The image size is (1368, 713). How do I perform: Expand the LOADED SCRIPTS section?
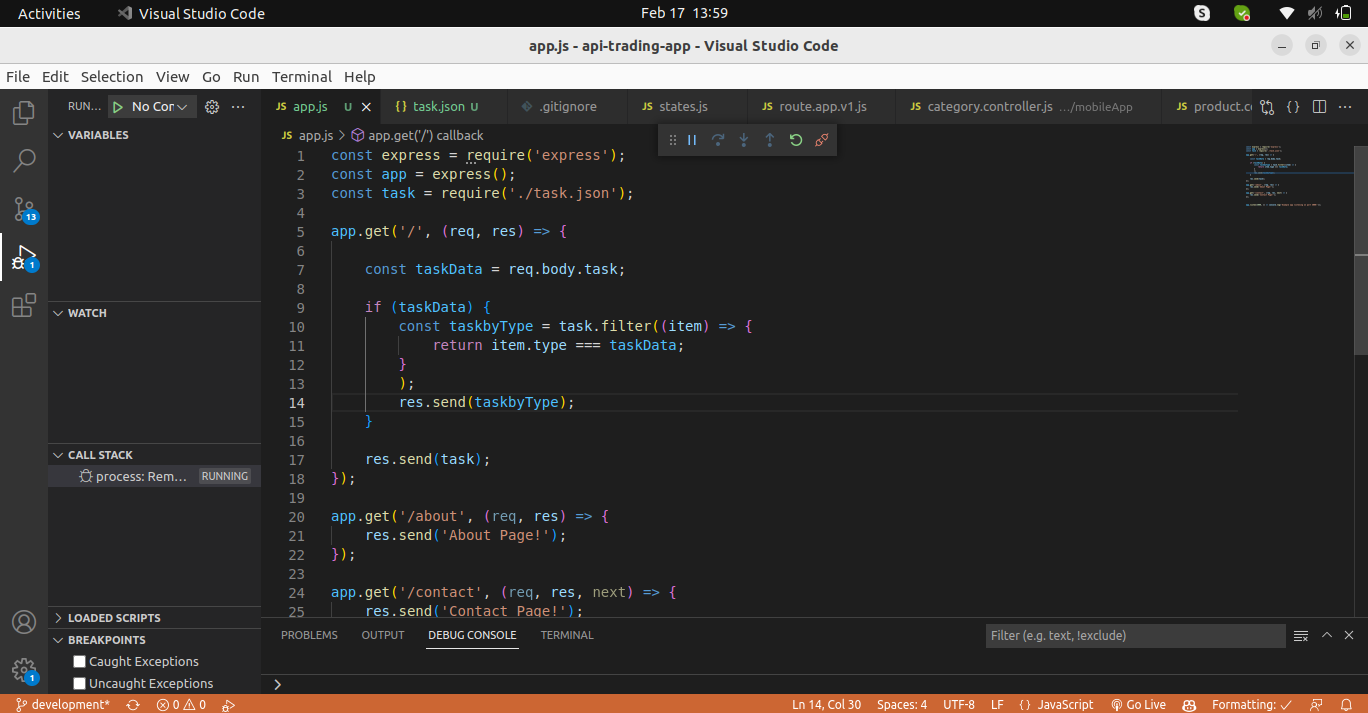113,618
